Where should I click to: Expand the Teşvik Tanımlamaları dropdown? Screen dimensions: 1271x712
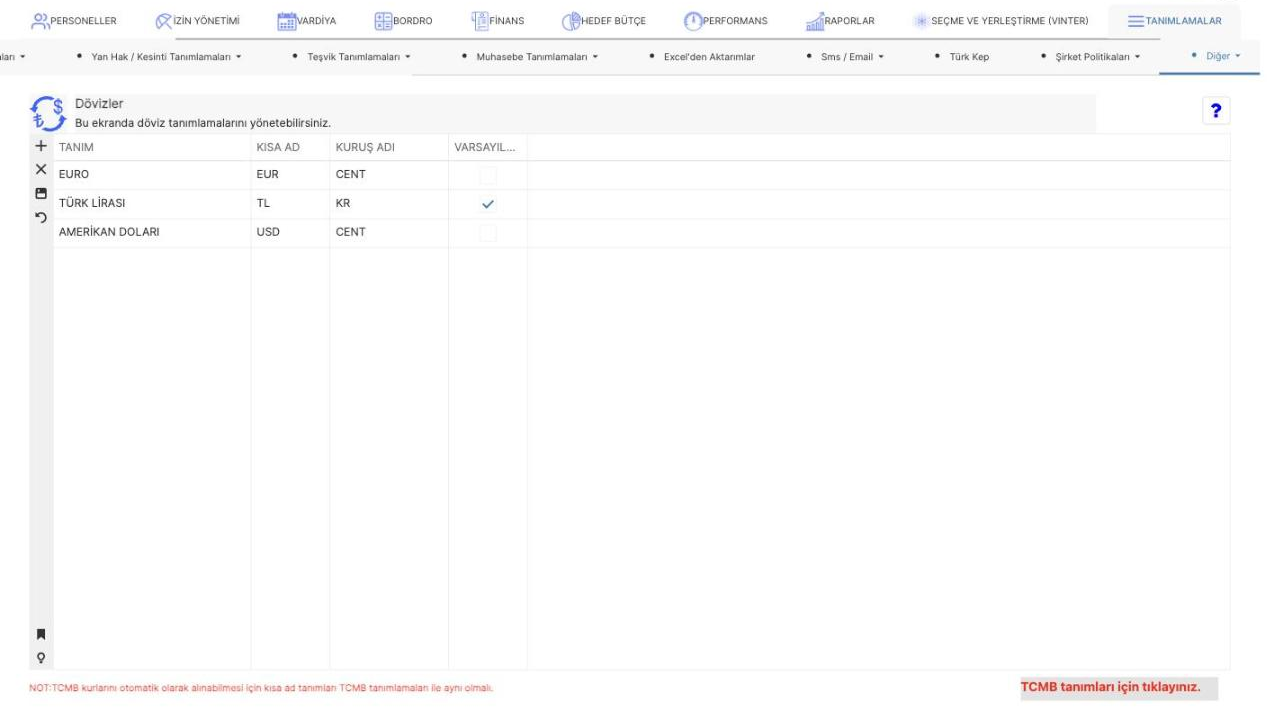point(354,56)
